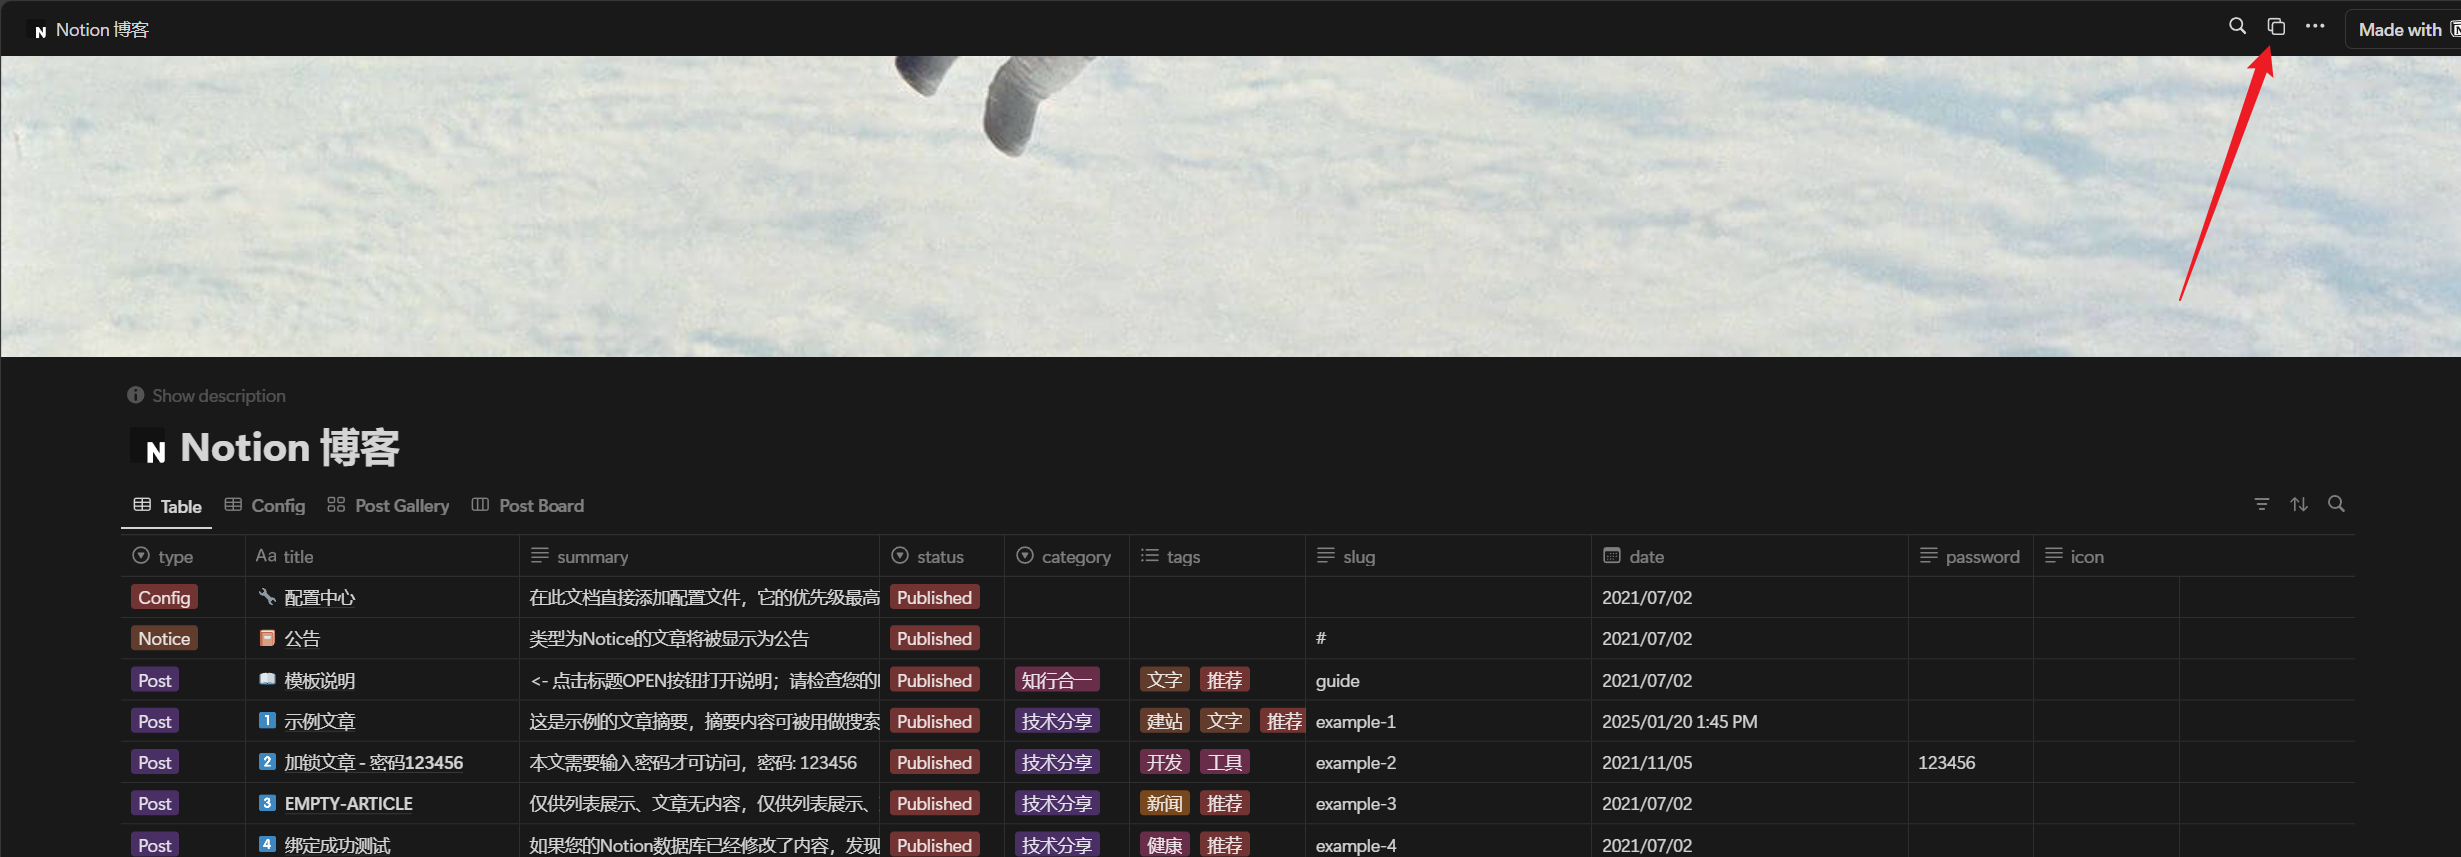Click number 1 icon of 示例文章
This screenshot has height=857, width=2461.
pyautogui.click(x=267, y=720)
